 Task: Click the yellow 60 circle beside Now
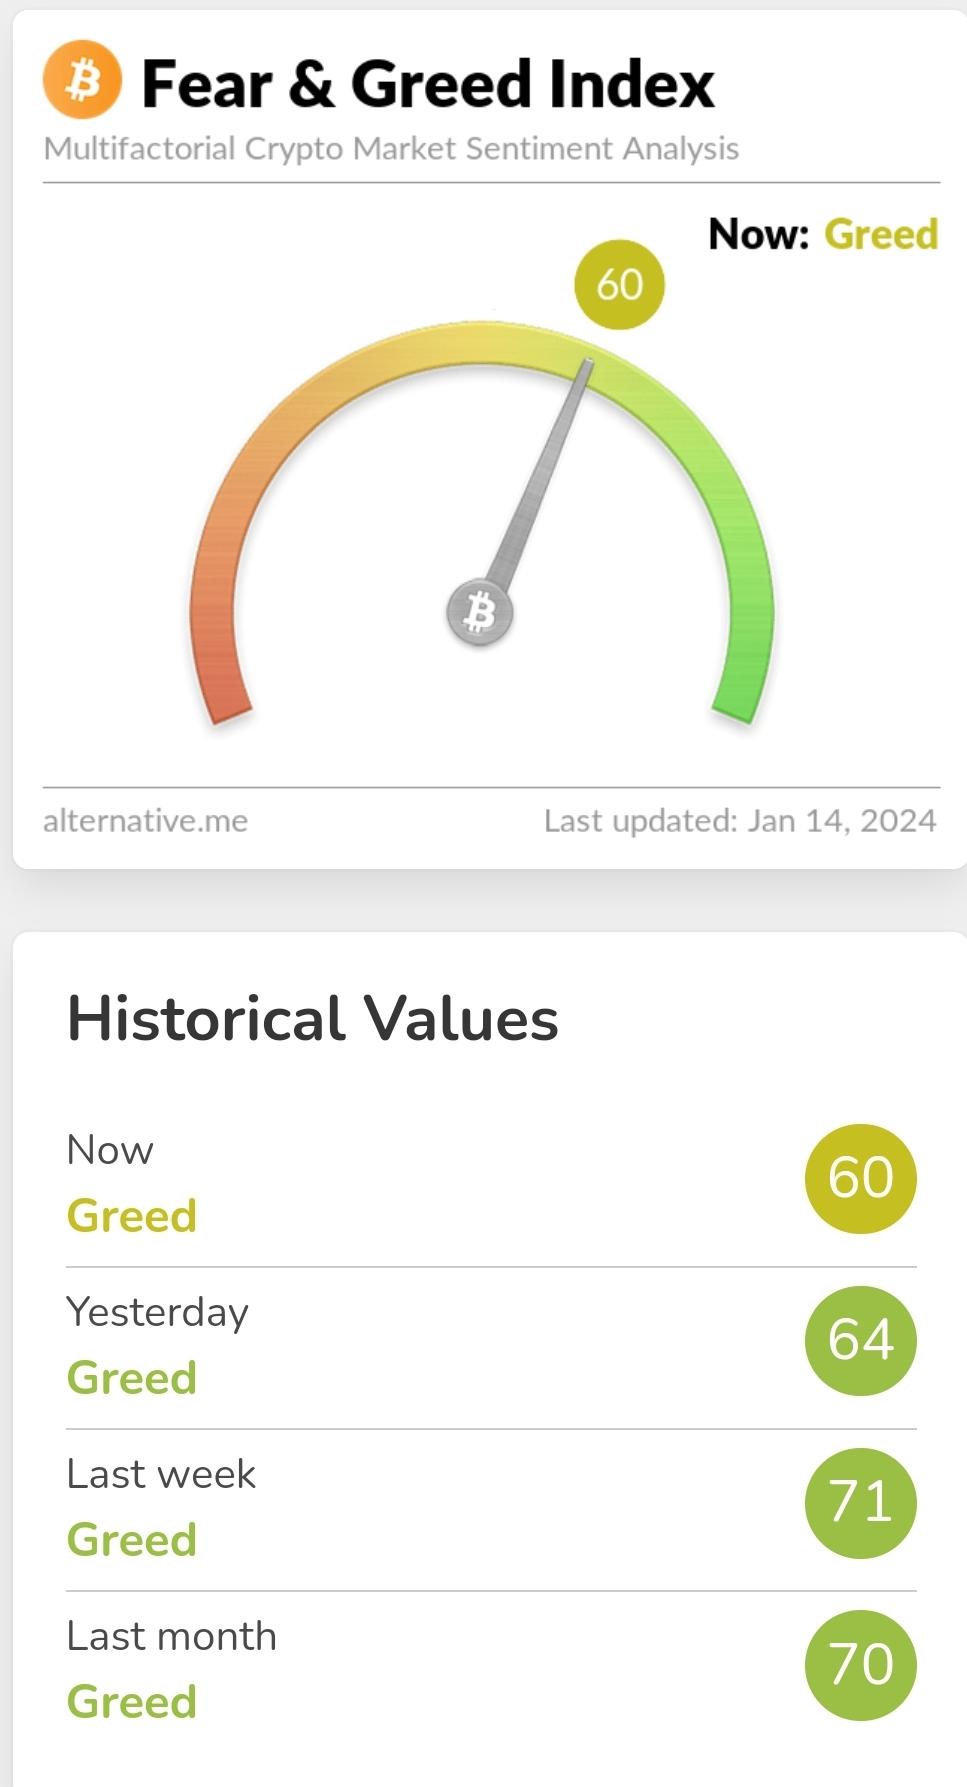[860, 1178]
